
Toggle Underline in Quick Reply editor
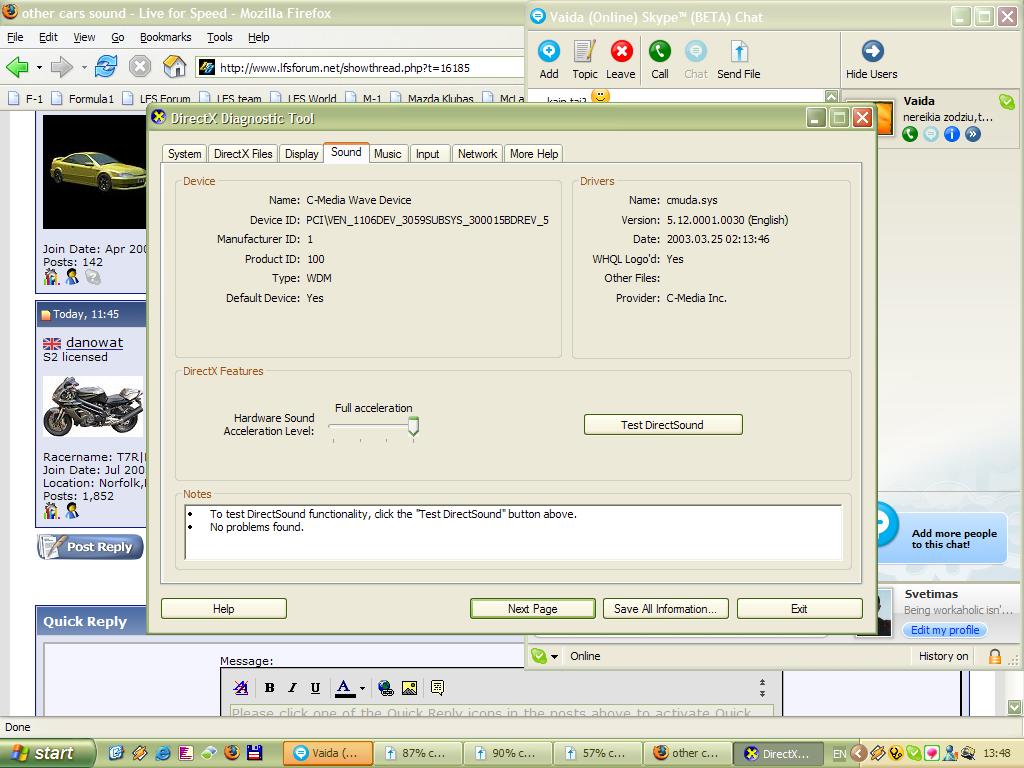[315, 688]
